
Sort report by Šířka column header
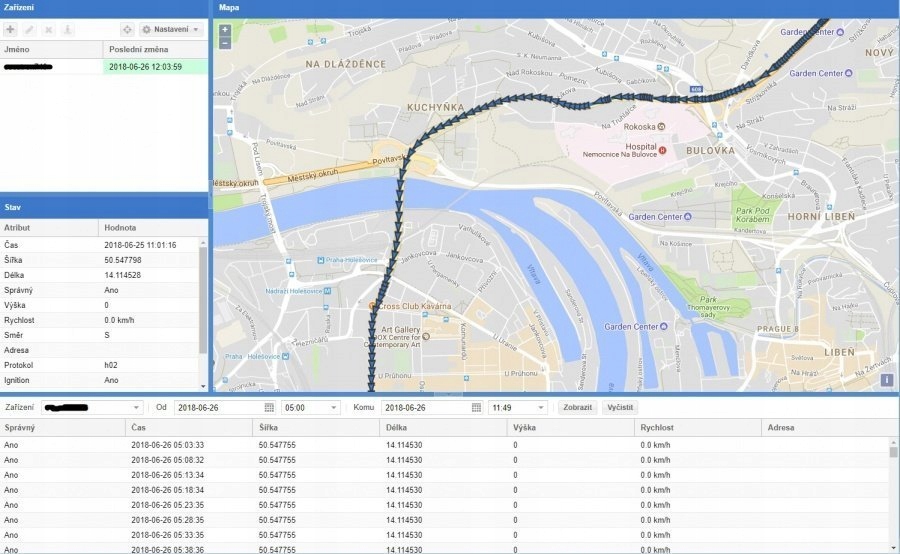pos(316,428)
